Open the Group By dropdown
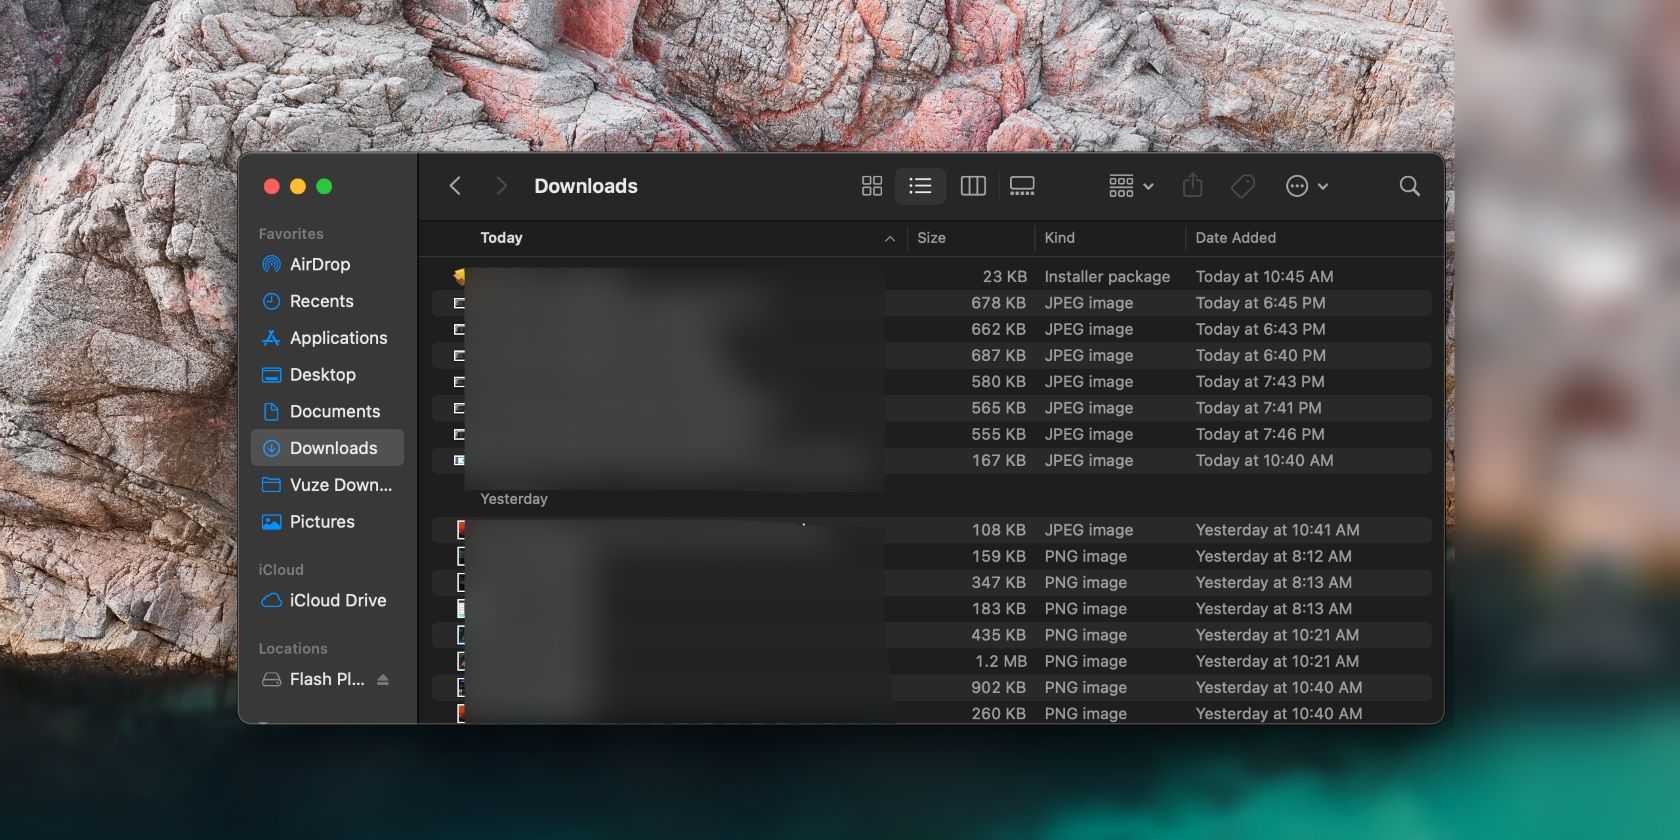The image size is (1680, 840). click(1131, 186)
